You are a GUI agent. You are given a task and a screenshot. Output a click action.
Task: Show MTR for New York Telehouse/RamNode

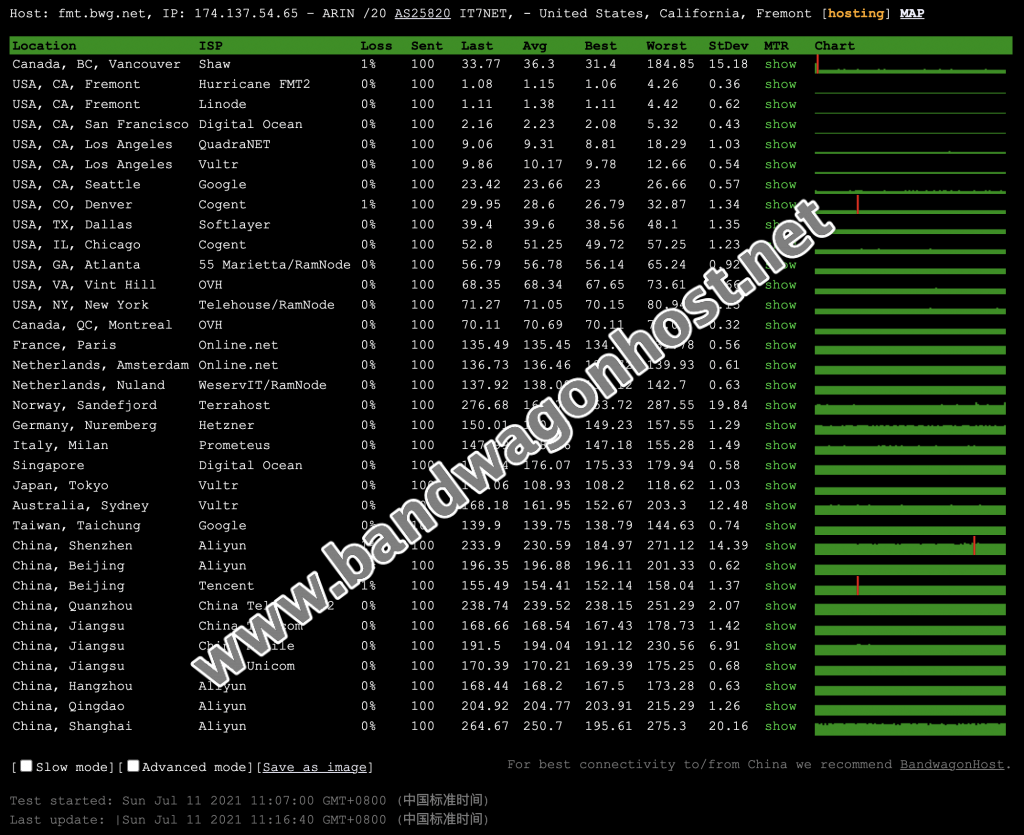point(780,305)
